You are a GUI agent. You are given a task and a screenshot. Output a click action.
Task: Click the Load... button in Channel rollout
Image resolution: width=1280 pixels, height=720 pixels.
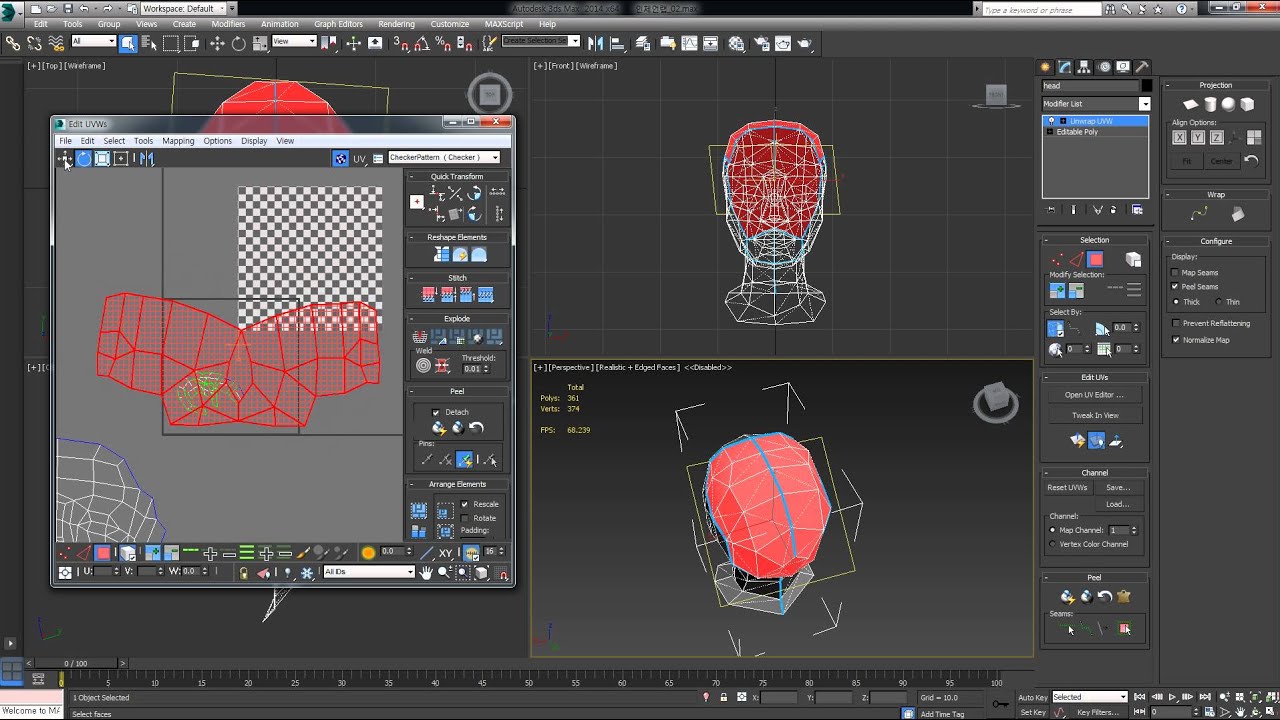tap(1118, 504)
